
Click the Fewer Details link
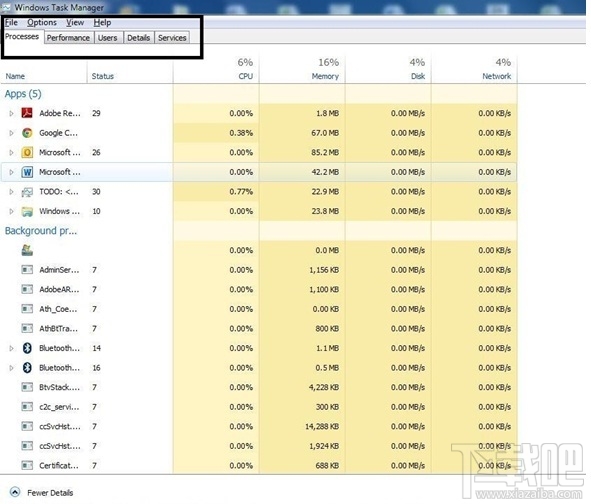click(x=50, y=493)
